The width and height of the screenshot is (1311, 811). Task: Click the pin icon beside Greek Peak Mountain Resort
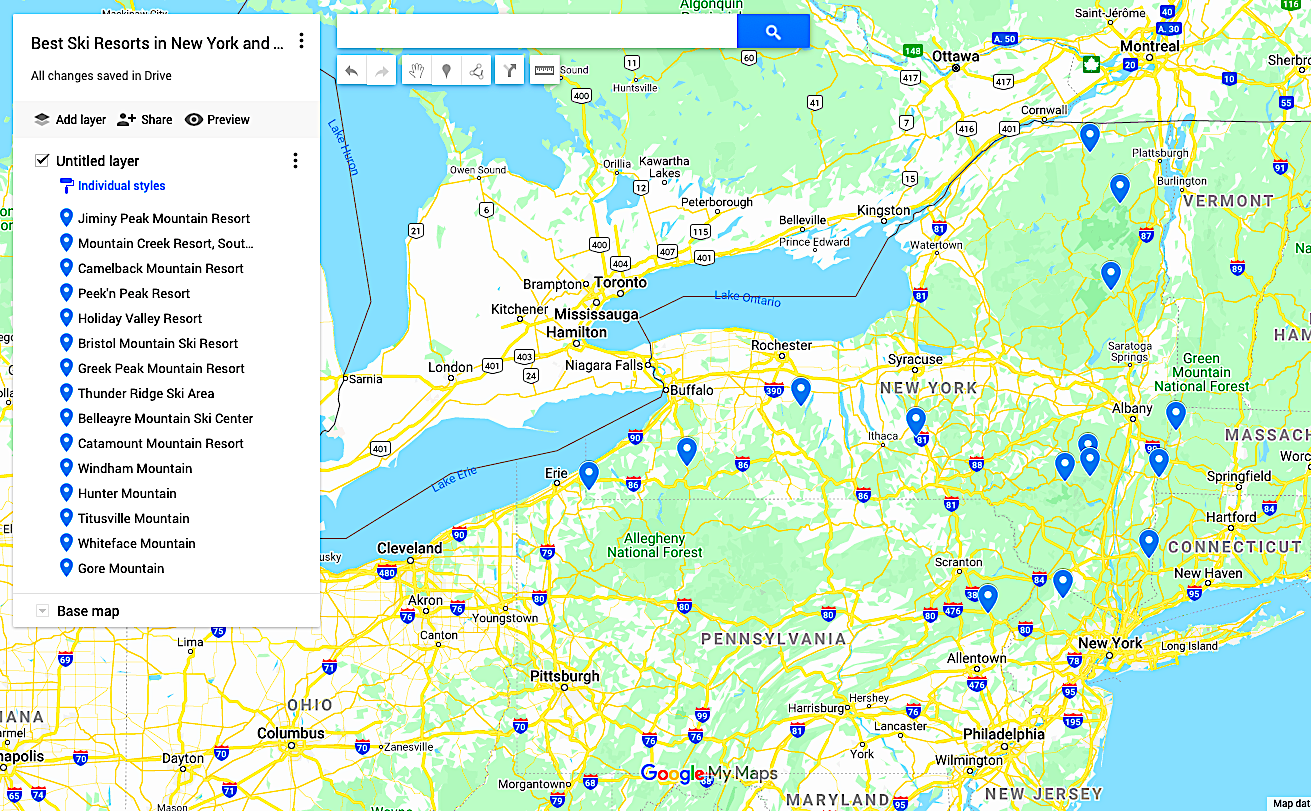pos(66,368)
